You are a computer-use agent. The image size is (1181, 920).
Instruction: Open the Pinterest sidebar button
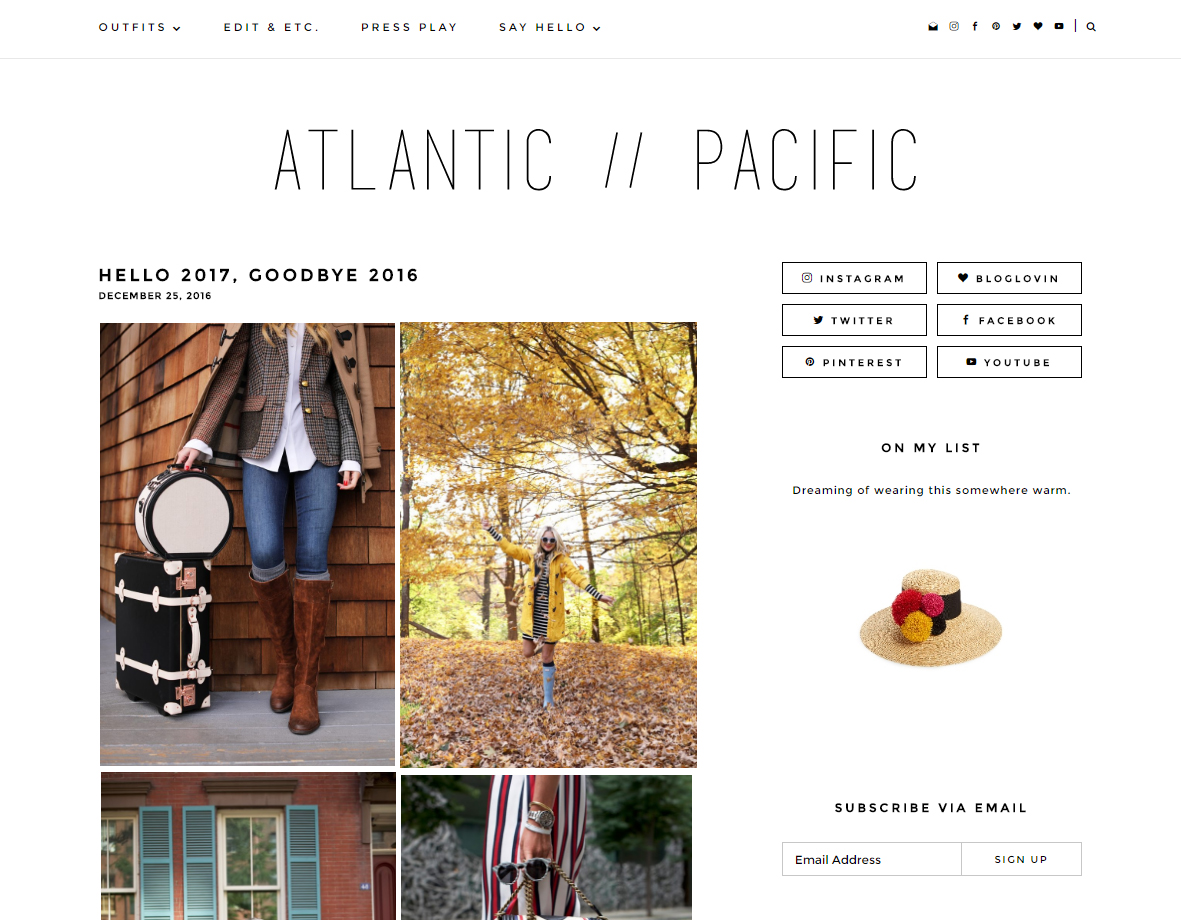coord(854,362)
